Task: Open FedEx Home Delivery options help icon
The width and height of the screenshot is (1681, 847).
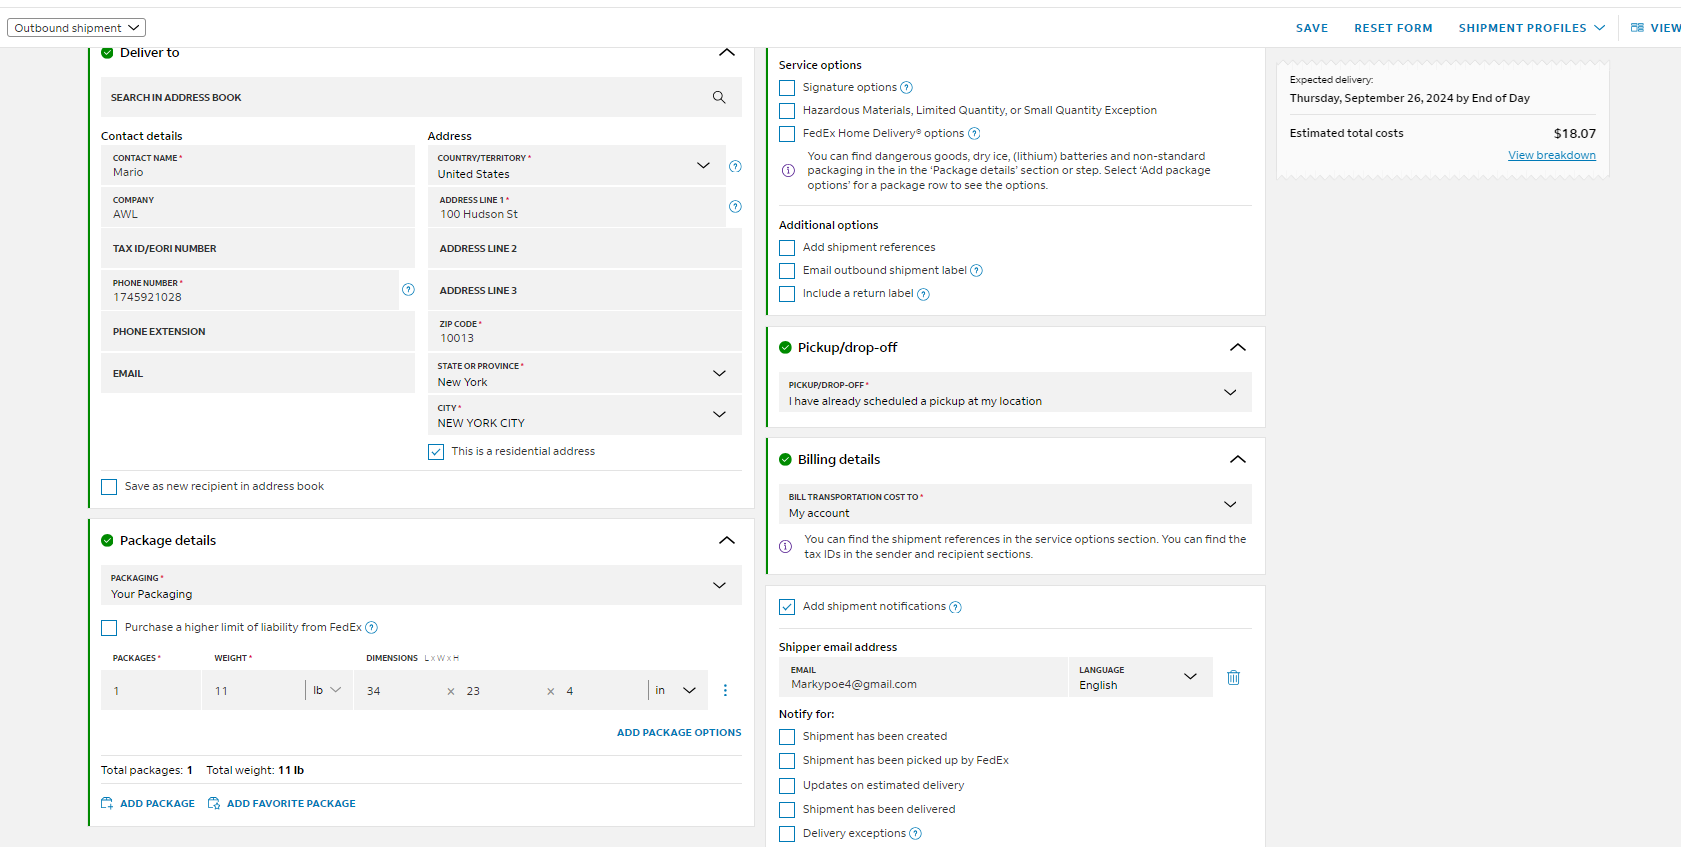Action: (974, 134)
